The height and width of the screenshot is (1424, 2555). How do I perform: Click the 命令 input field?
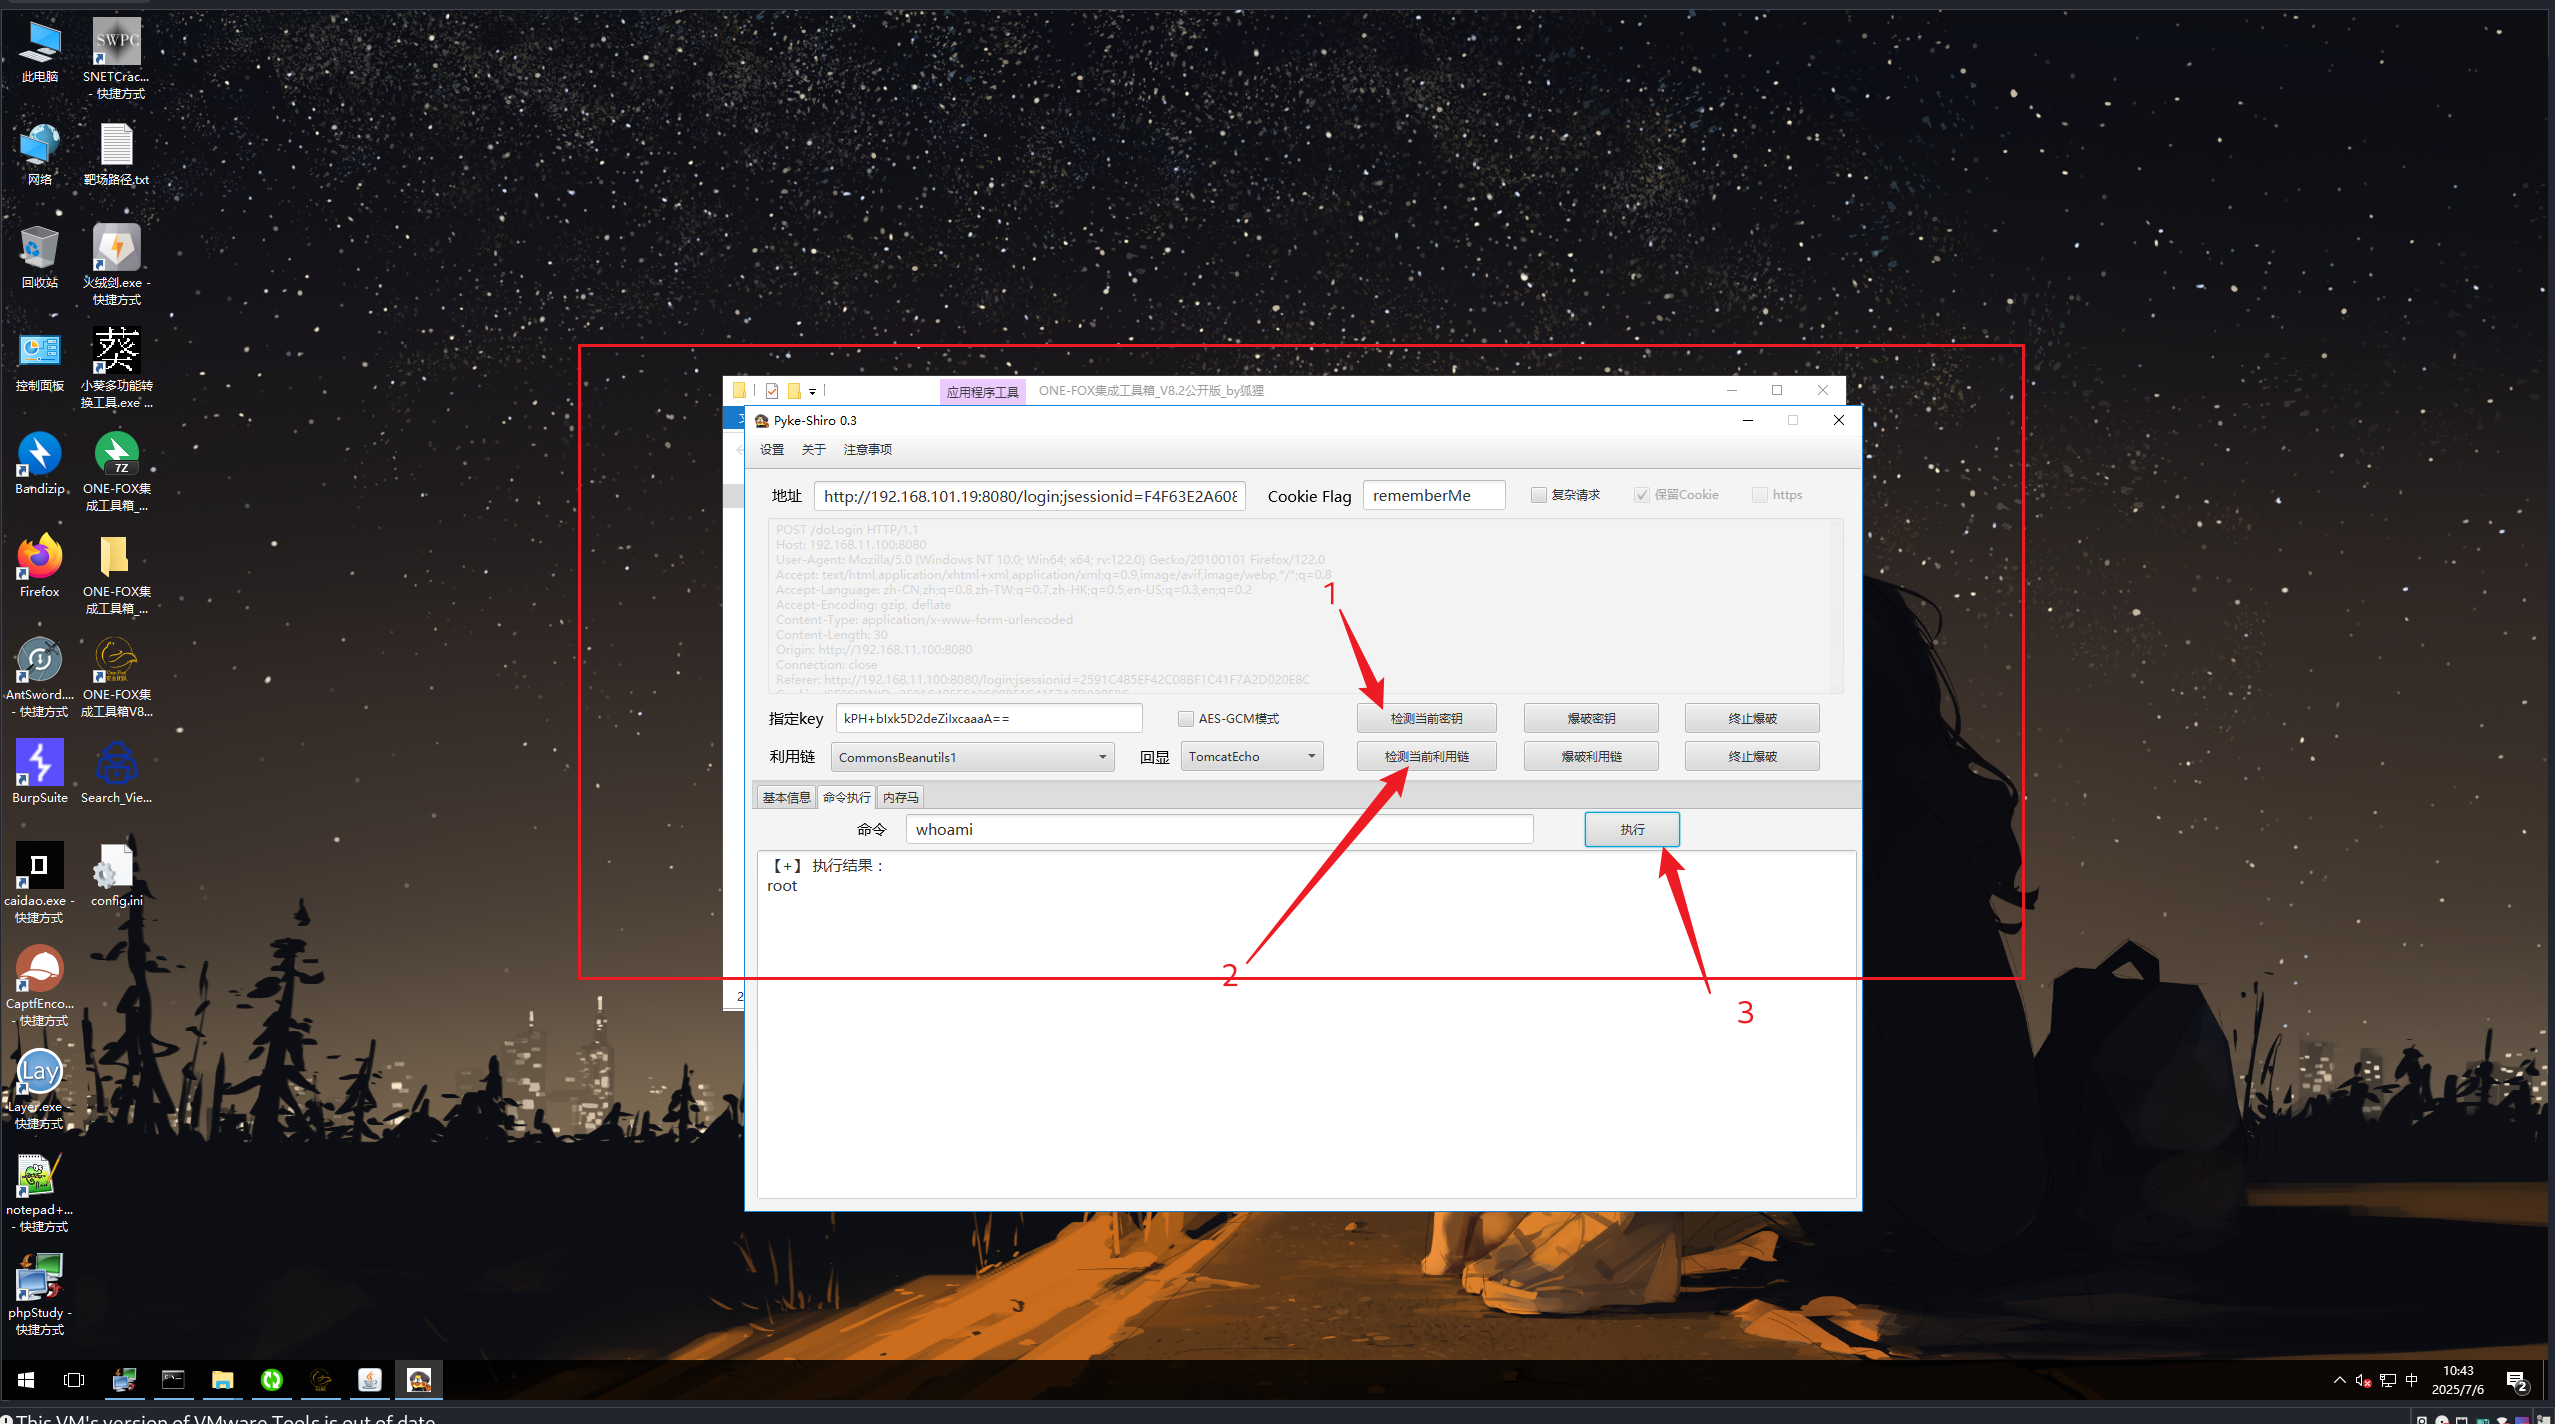click(1218, 829)
